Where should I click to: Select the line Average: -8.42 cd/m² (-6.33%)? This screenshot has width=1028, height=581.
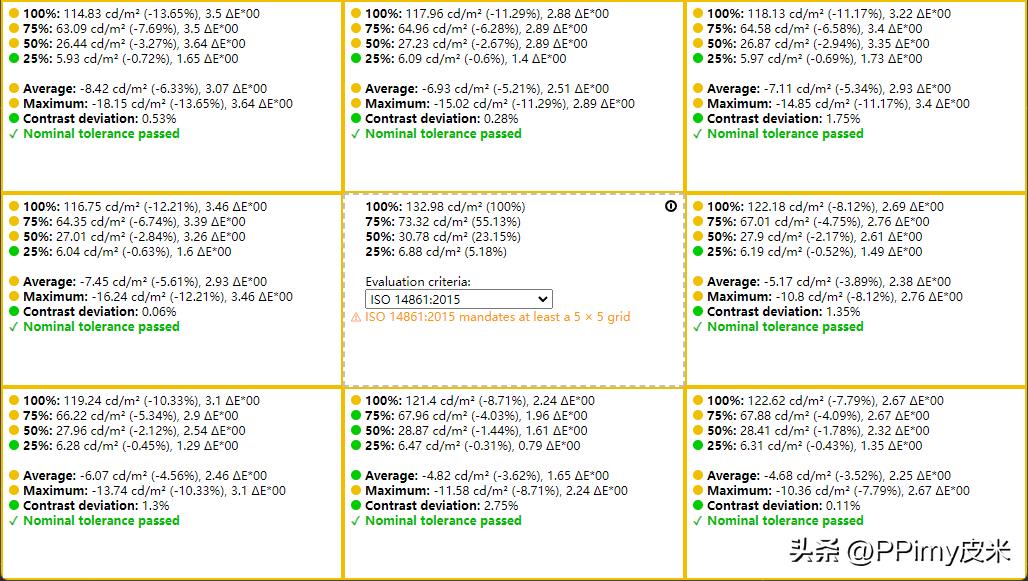[x=145, y=89]
